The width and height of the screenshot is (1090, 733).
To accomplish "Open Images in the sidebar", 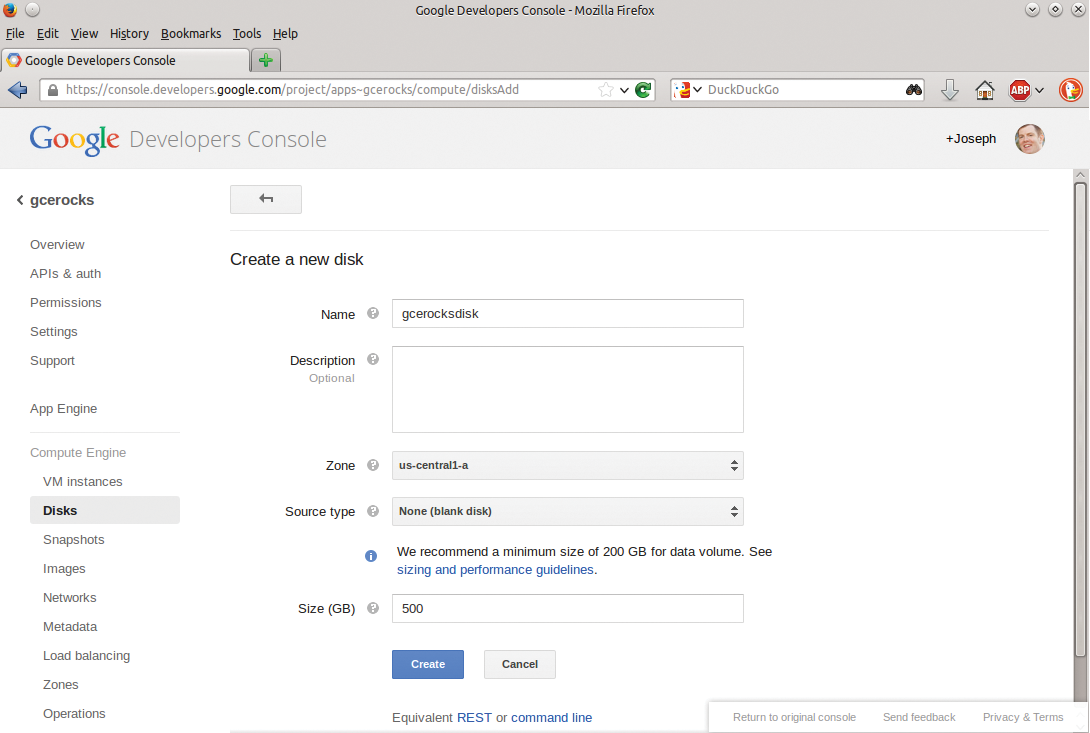I will (x=64, y=569).
